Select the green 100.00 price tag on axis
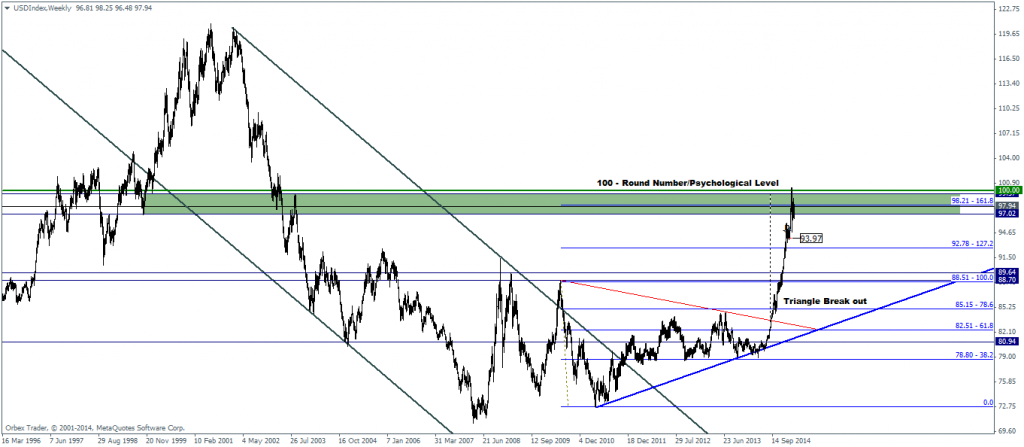Image resolution: width=1024 pixels, height=447 pixels. 1008,190
